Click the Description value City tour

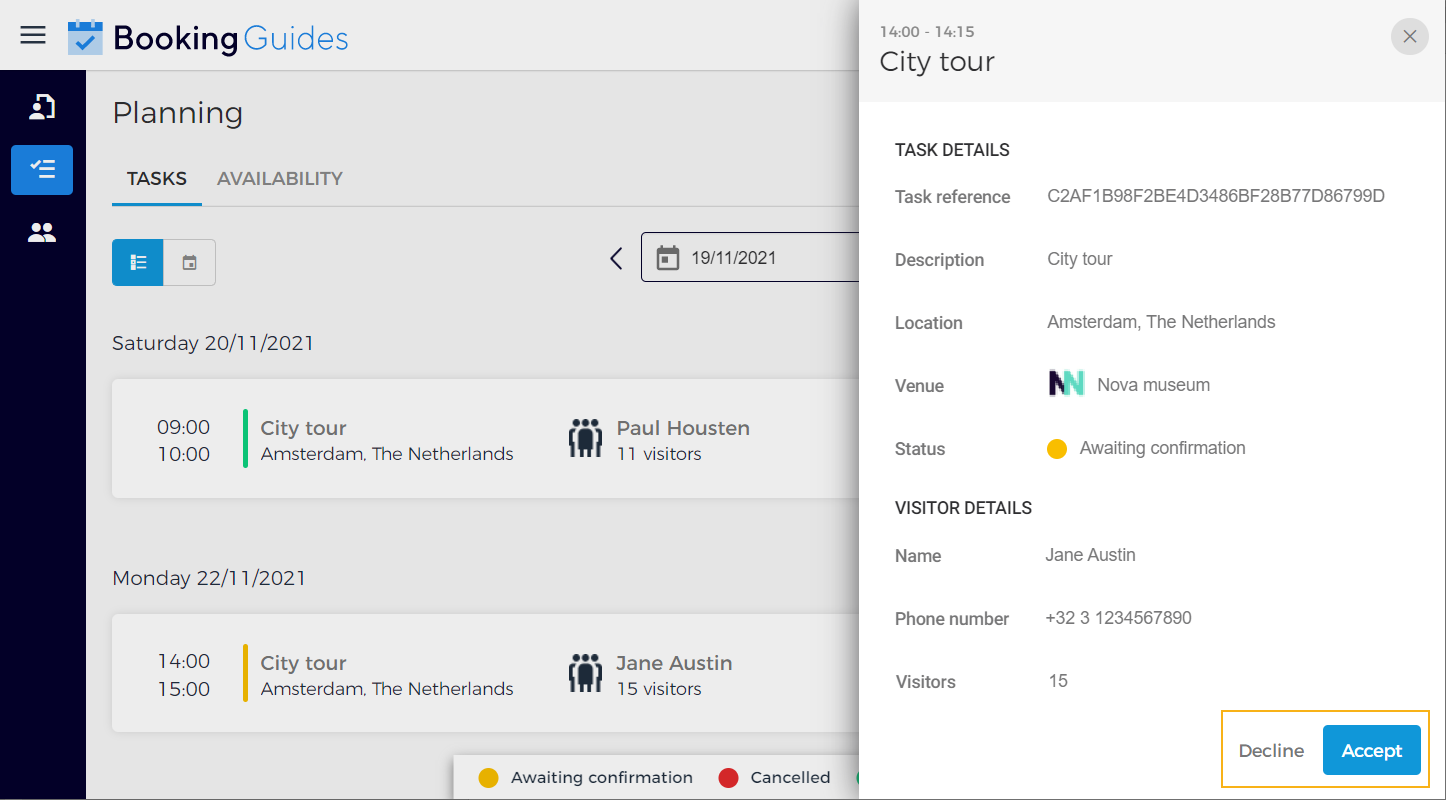tap(1080, 259)
